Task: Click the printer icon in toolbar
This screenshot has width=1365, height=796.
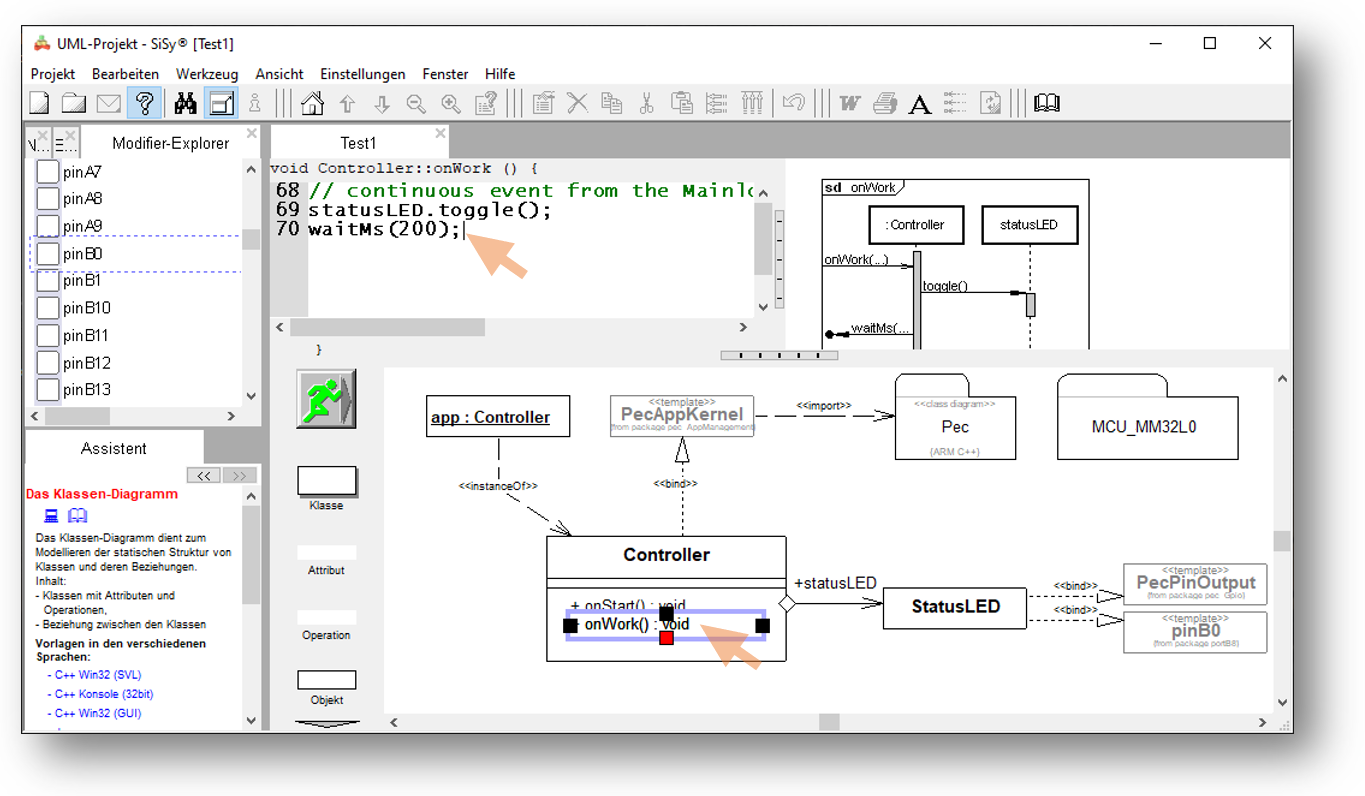Action: pos(885,103)
